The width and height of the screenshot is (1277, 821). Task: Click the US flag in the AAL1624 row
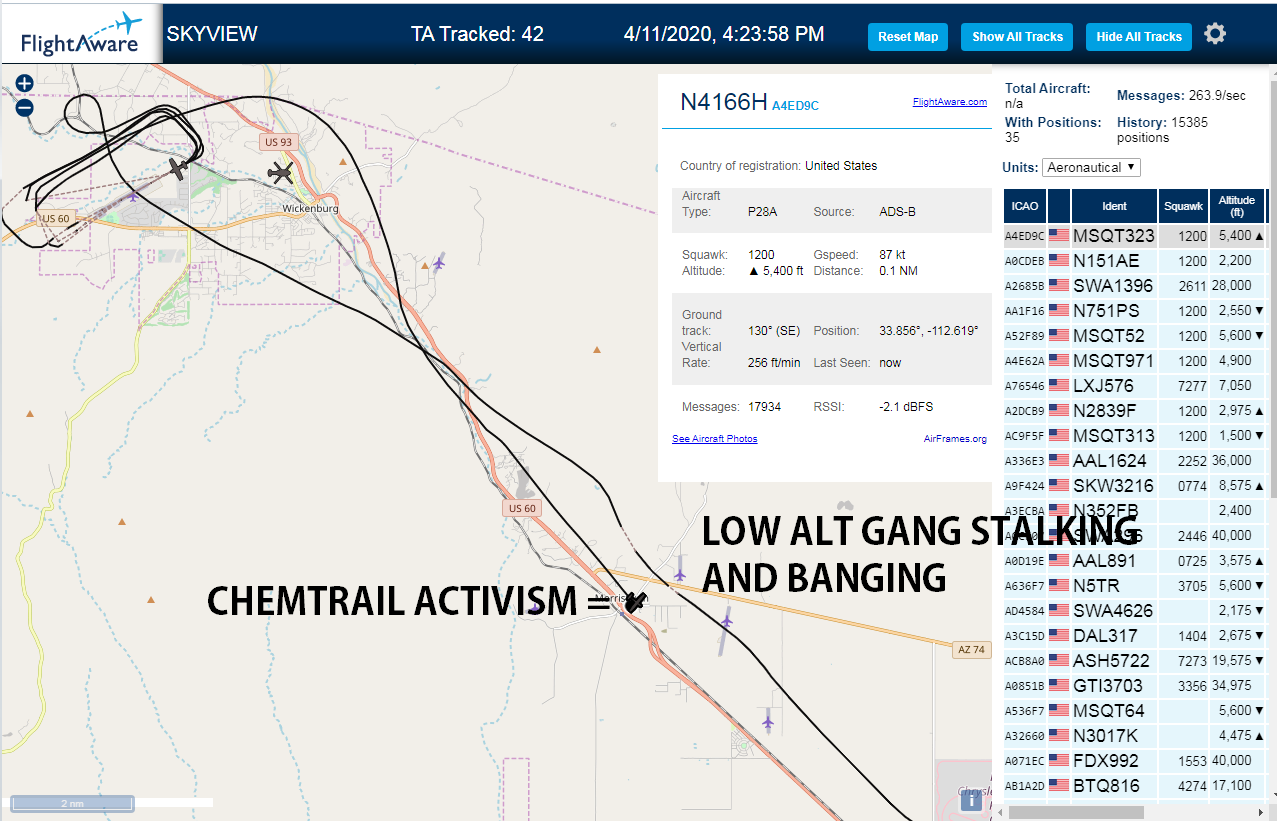(1059, 461)
